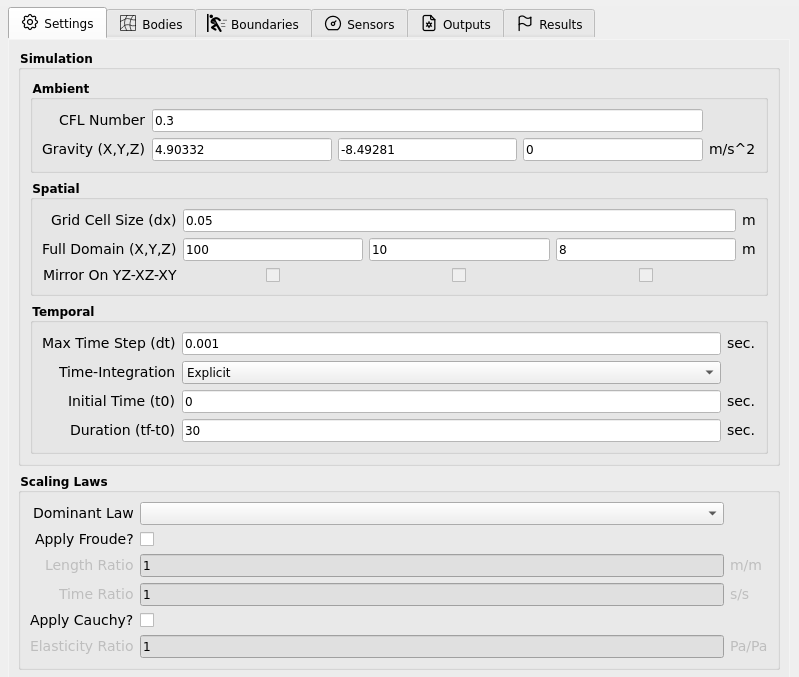Click the Grid Cell Size field

point(460,221)
